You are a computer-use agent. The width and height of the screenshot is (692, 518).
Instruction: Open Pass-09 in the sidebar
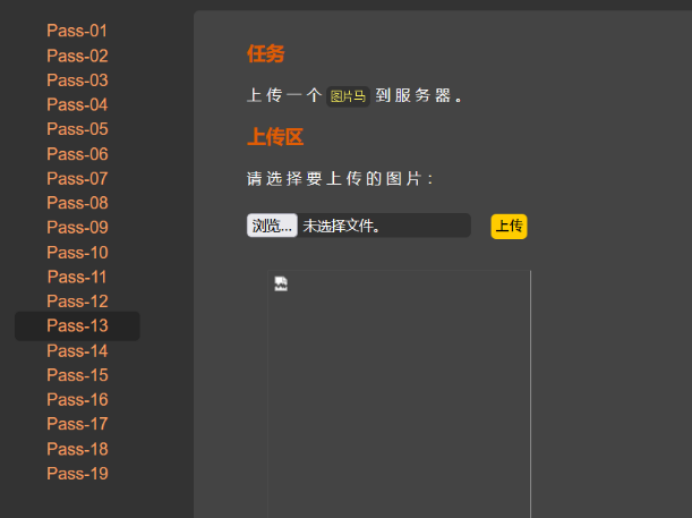[77, 228]
